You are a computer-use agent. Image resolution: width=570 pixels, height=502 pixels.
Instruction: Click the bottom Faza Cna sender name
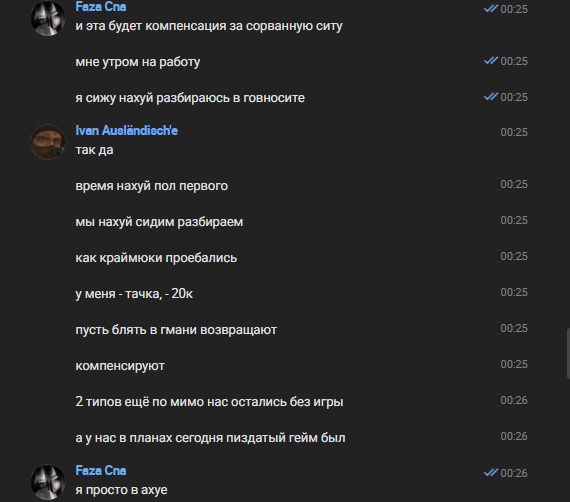click(101, 471)
